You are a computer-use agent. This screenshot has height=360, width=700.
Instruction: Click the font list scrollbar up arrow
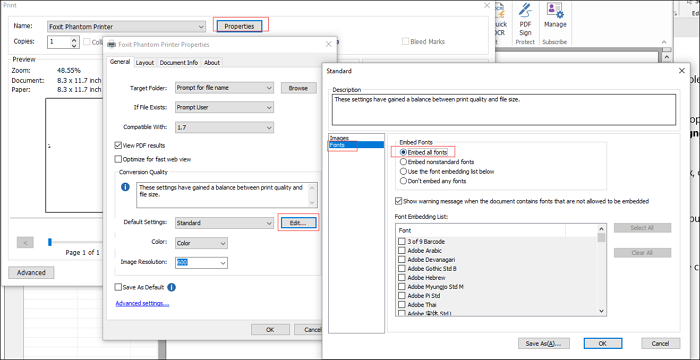click(601, 229)
